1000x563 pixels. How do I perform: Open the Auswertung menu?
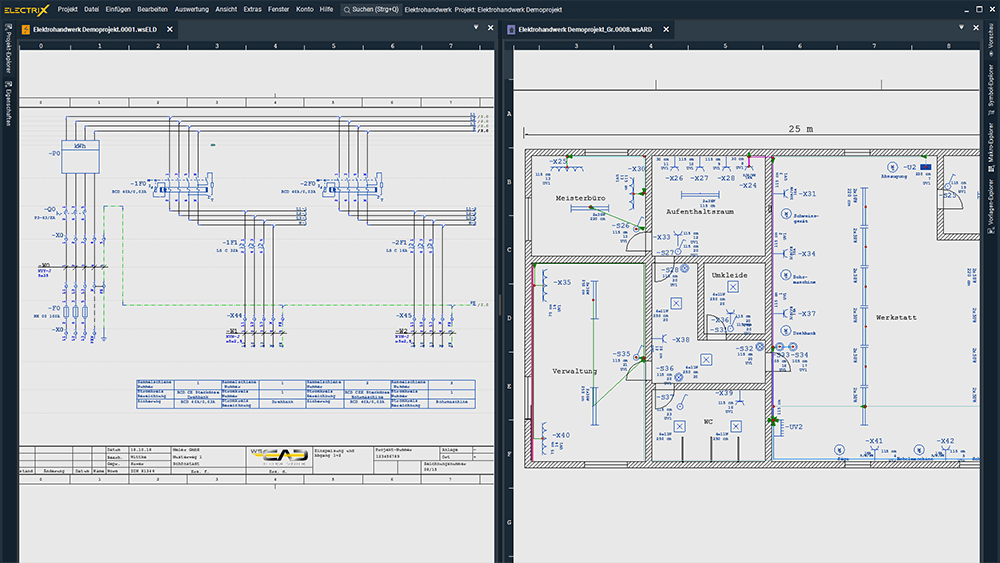tap(191, 10)
